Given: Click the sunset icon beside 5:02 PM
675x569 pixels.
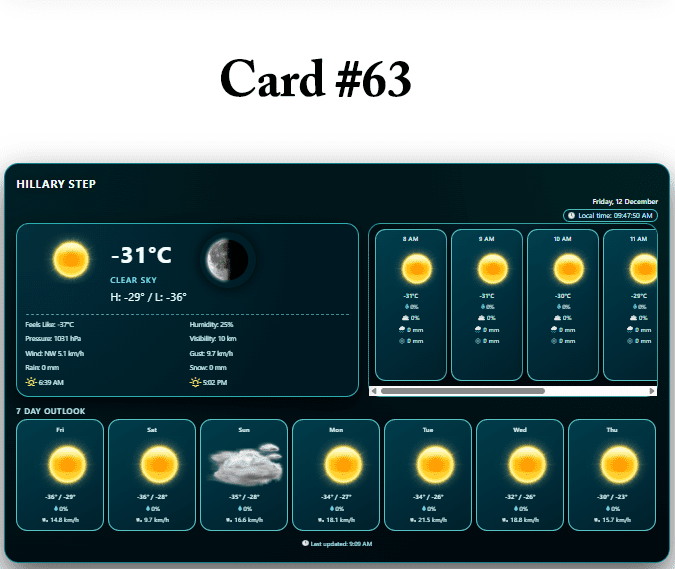Looking at the screenshot, I should click(195, 382).
